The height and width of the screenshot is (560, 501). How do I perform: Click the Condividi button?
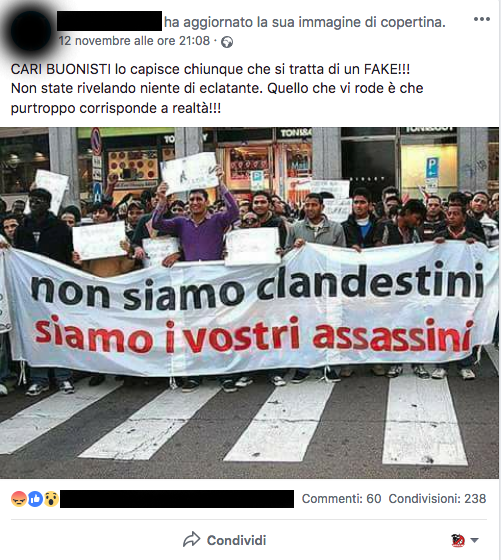pyautogui.click(x=225, y=540)
